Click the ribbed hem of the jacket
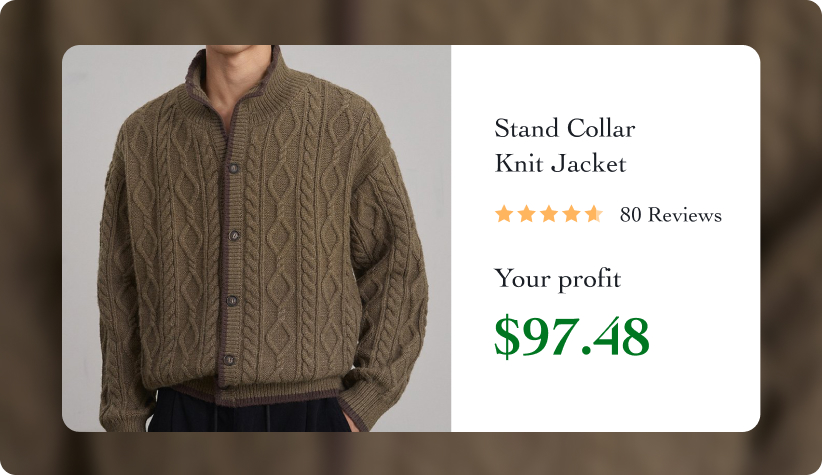The width and height of the screenshot is (822, 475). 257,391
